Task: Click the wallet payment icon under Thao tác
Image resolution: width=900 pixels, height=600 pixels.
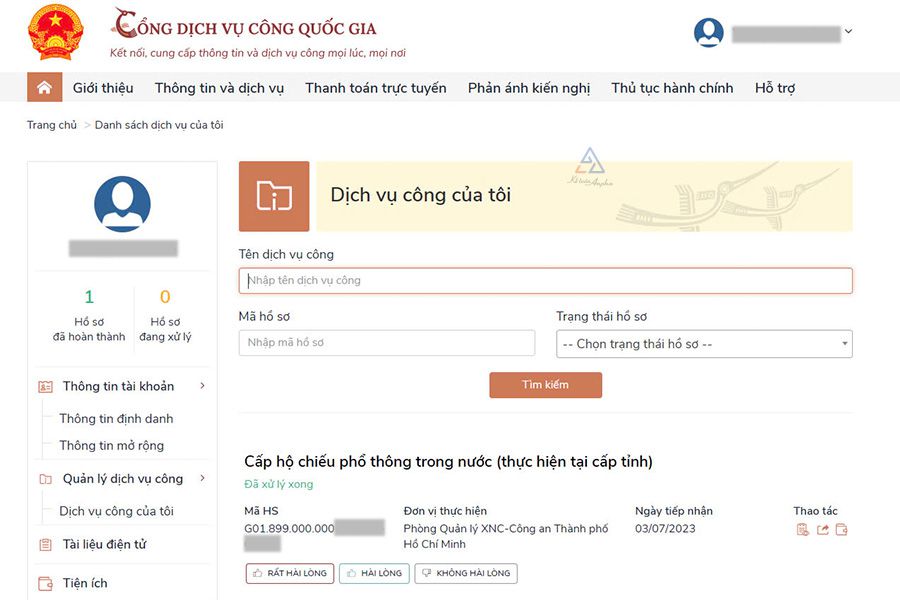Action: point(841,529)
